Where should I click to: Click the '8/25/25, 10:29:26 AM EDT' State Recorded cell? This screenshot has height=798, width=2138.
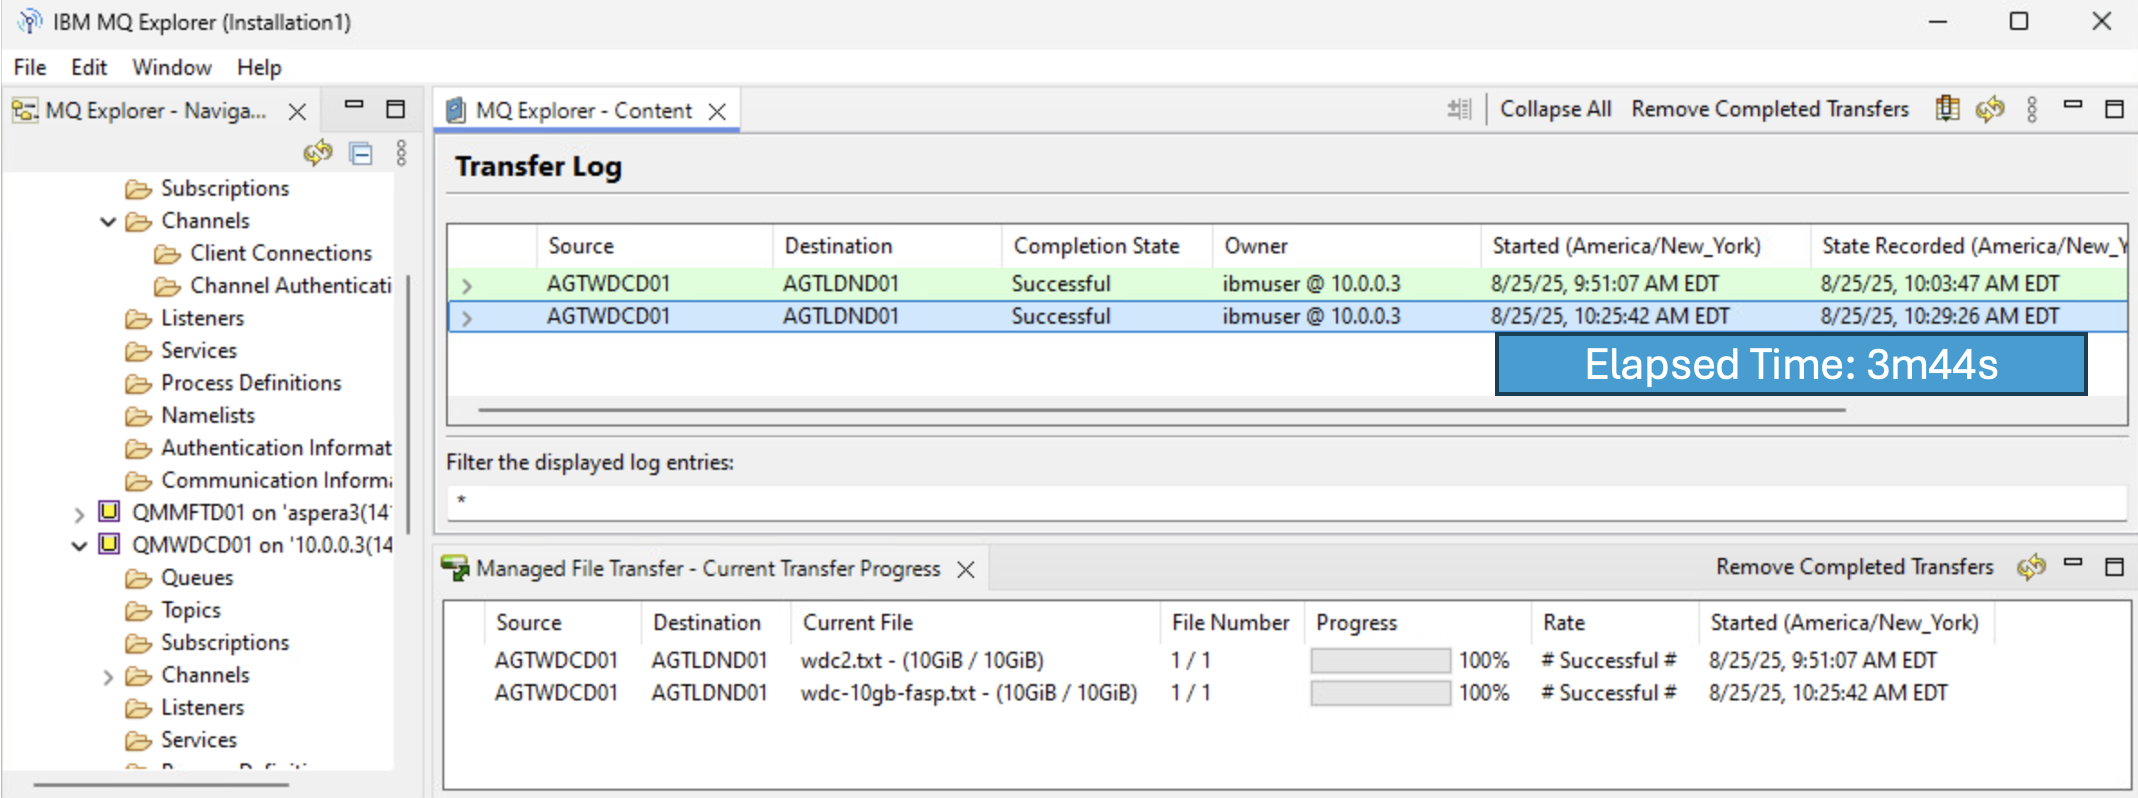(1939, 316)
